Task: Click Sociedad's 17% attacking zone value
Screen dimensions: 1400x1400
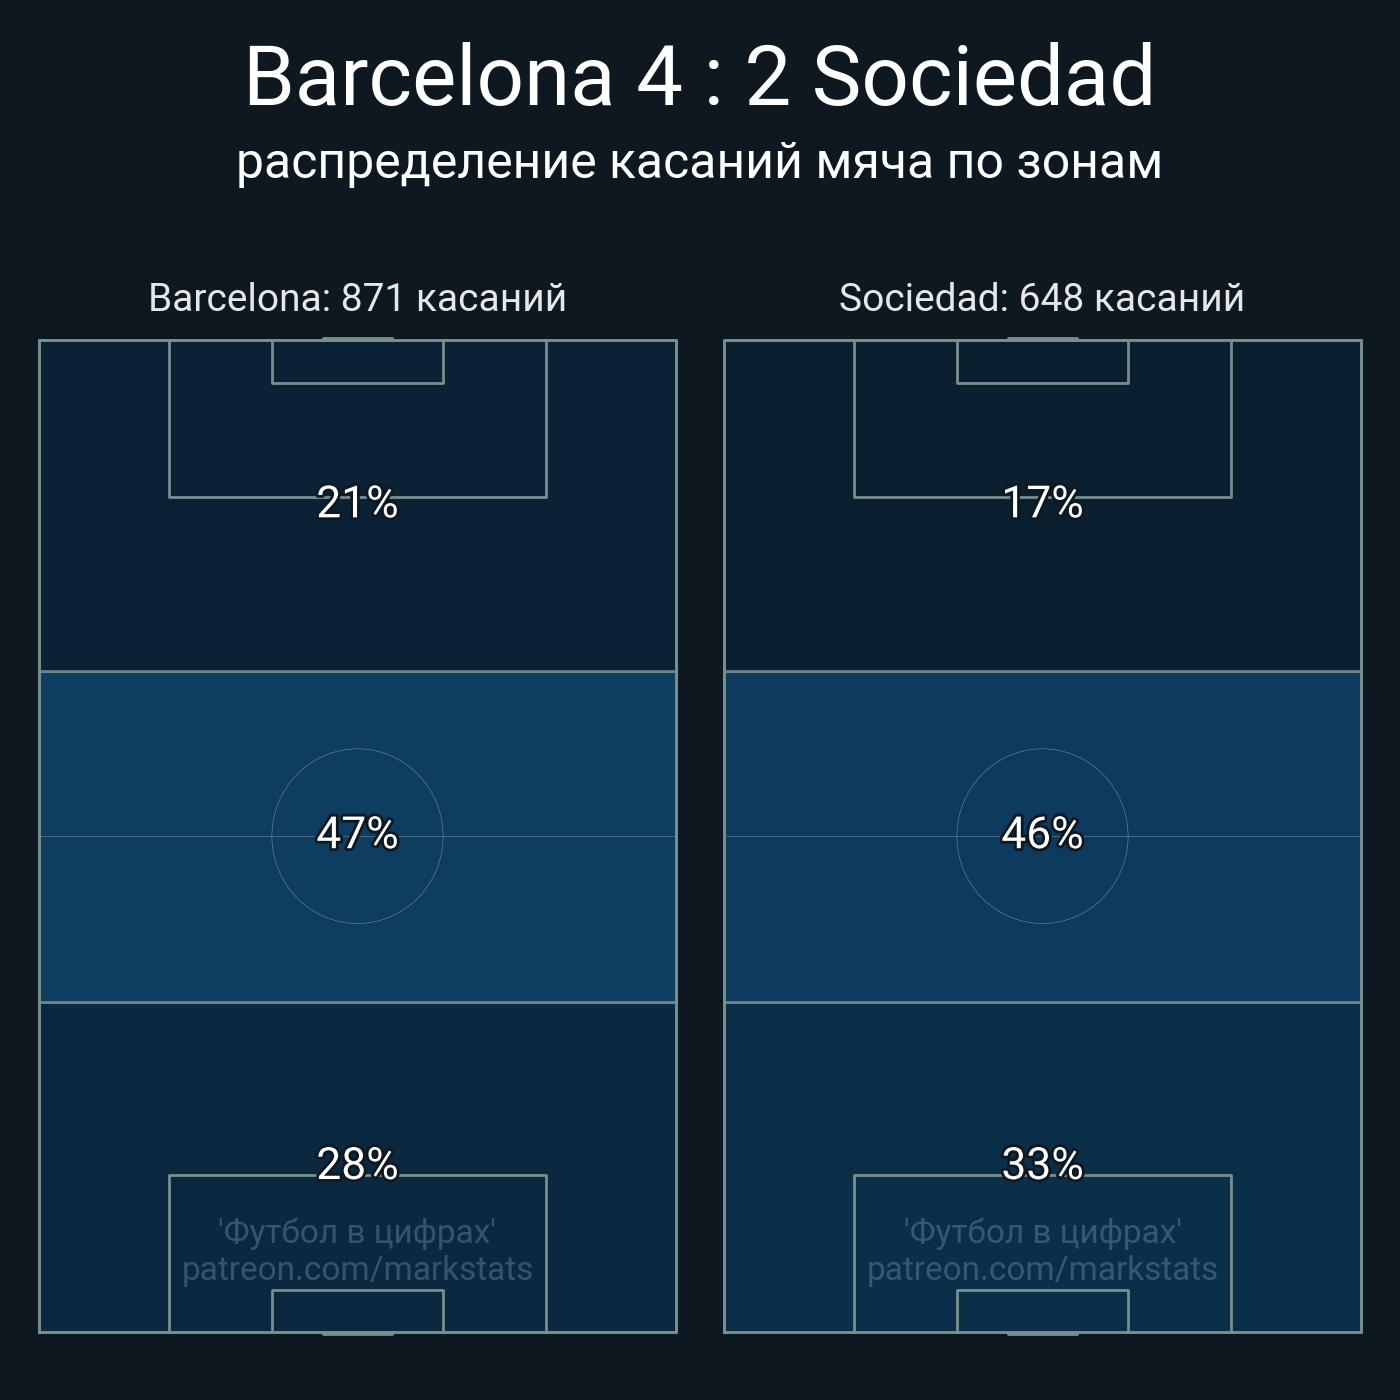Action: pos(1043,502)
